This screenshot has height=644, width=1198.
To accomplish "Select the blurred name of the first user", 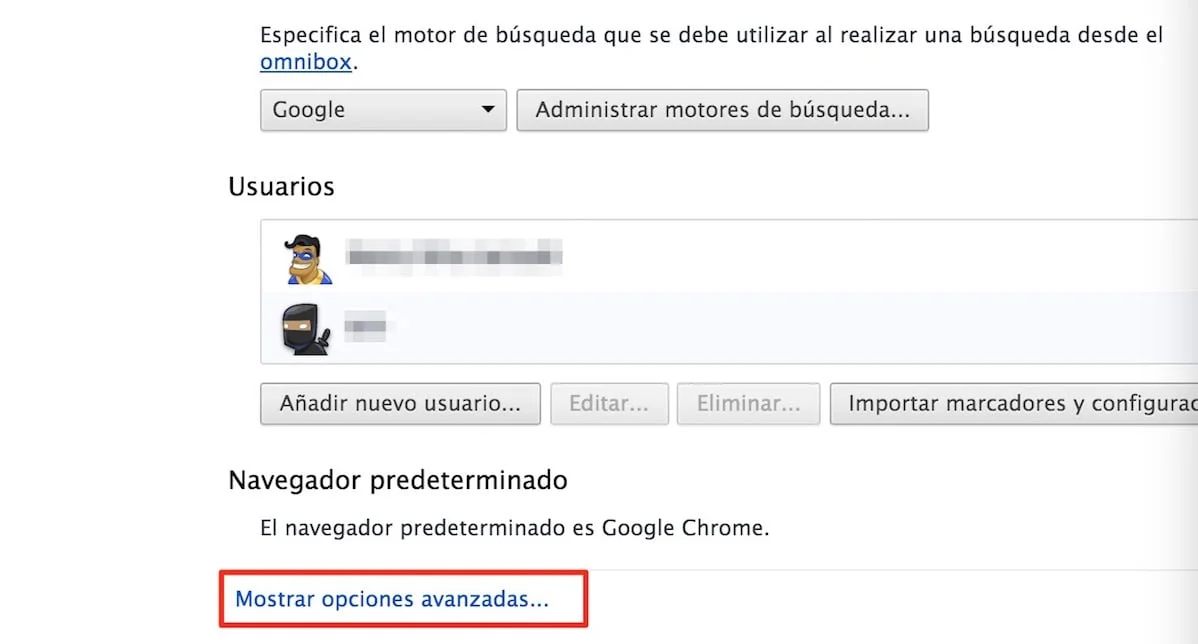I will [454, 253].
